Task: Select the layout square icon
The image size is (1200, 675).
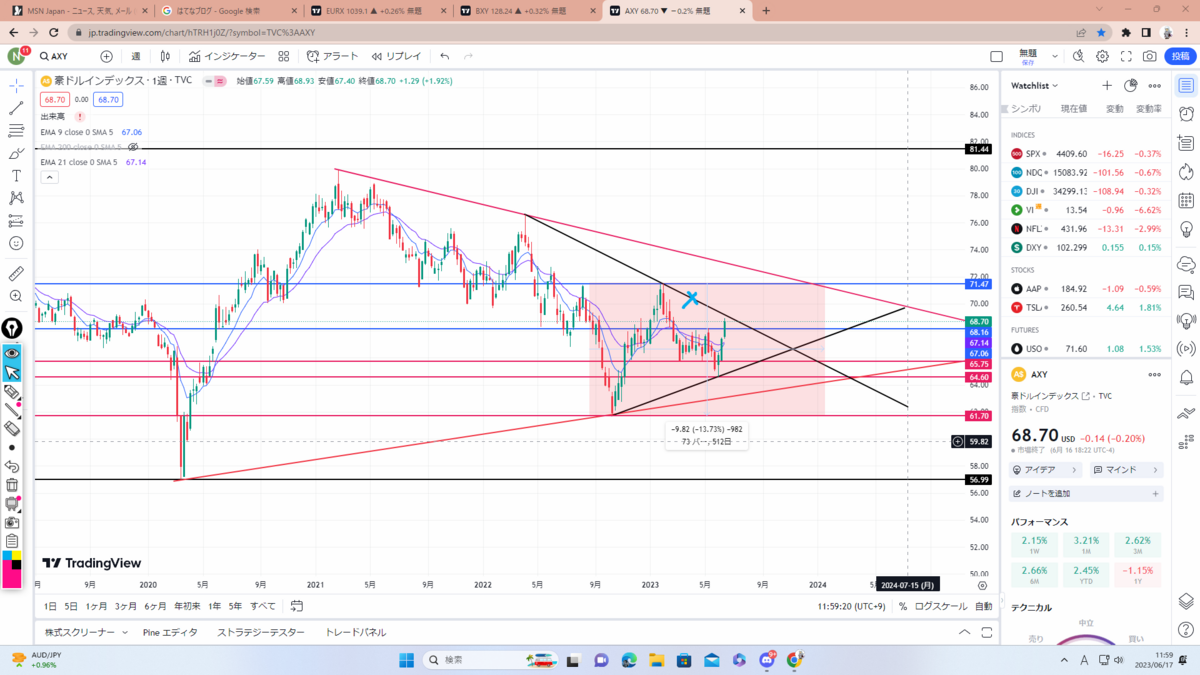Action: pyautogui.click(x=996, y=57)
